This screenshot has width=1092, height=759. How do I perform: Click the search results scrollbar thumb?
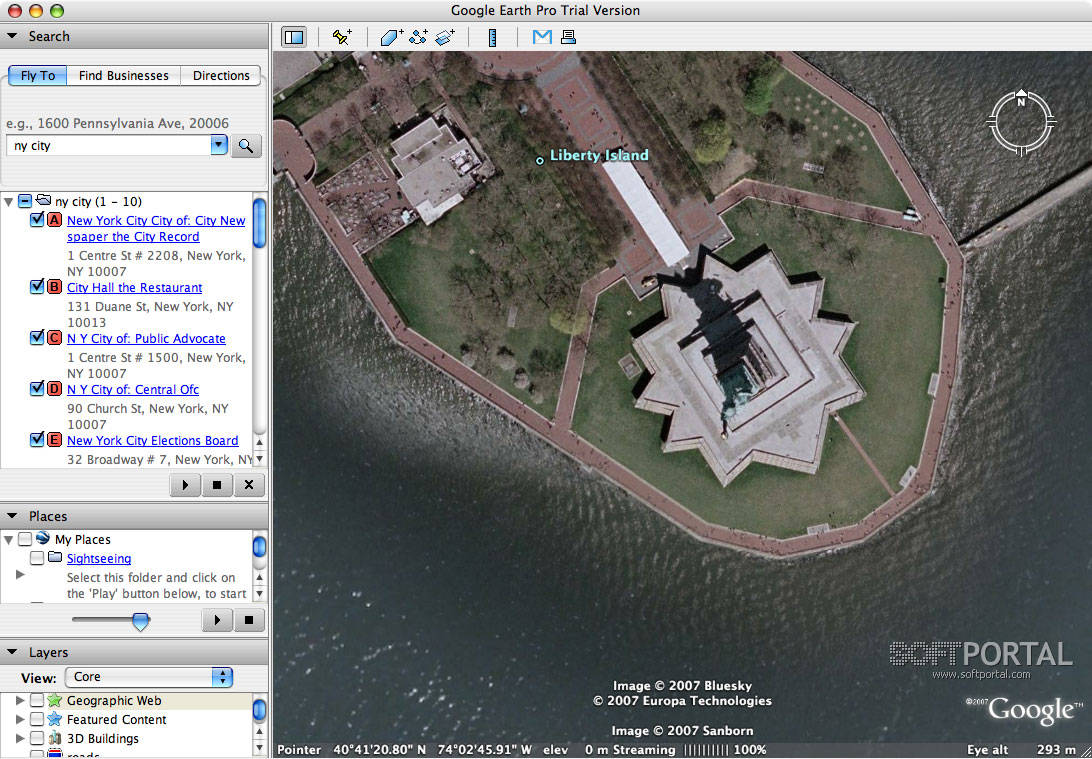click(259, 223)
